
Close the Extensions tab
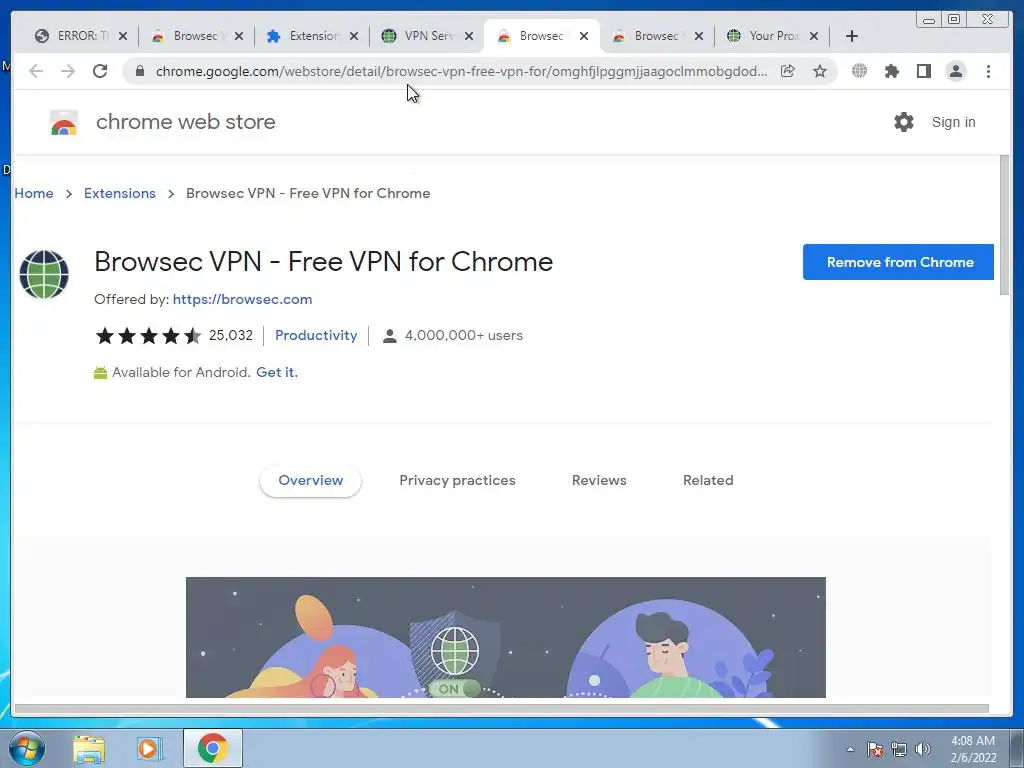click(x=354, y=36)
